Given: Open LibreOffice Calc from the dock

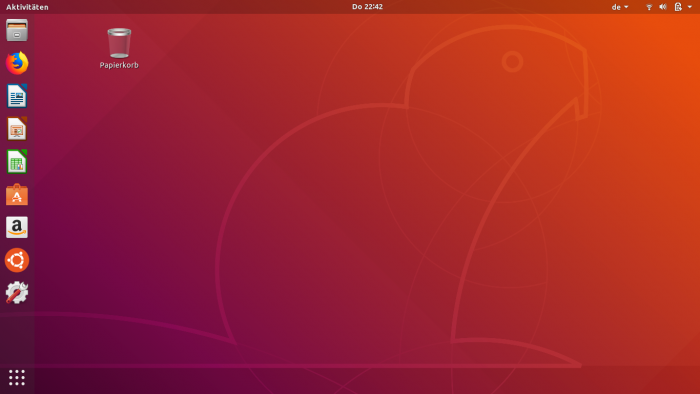Looking at the screenshot, I should 17,162.
